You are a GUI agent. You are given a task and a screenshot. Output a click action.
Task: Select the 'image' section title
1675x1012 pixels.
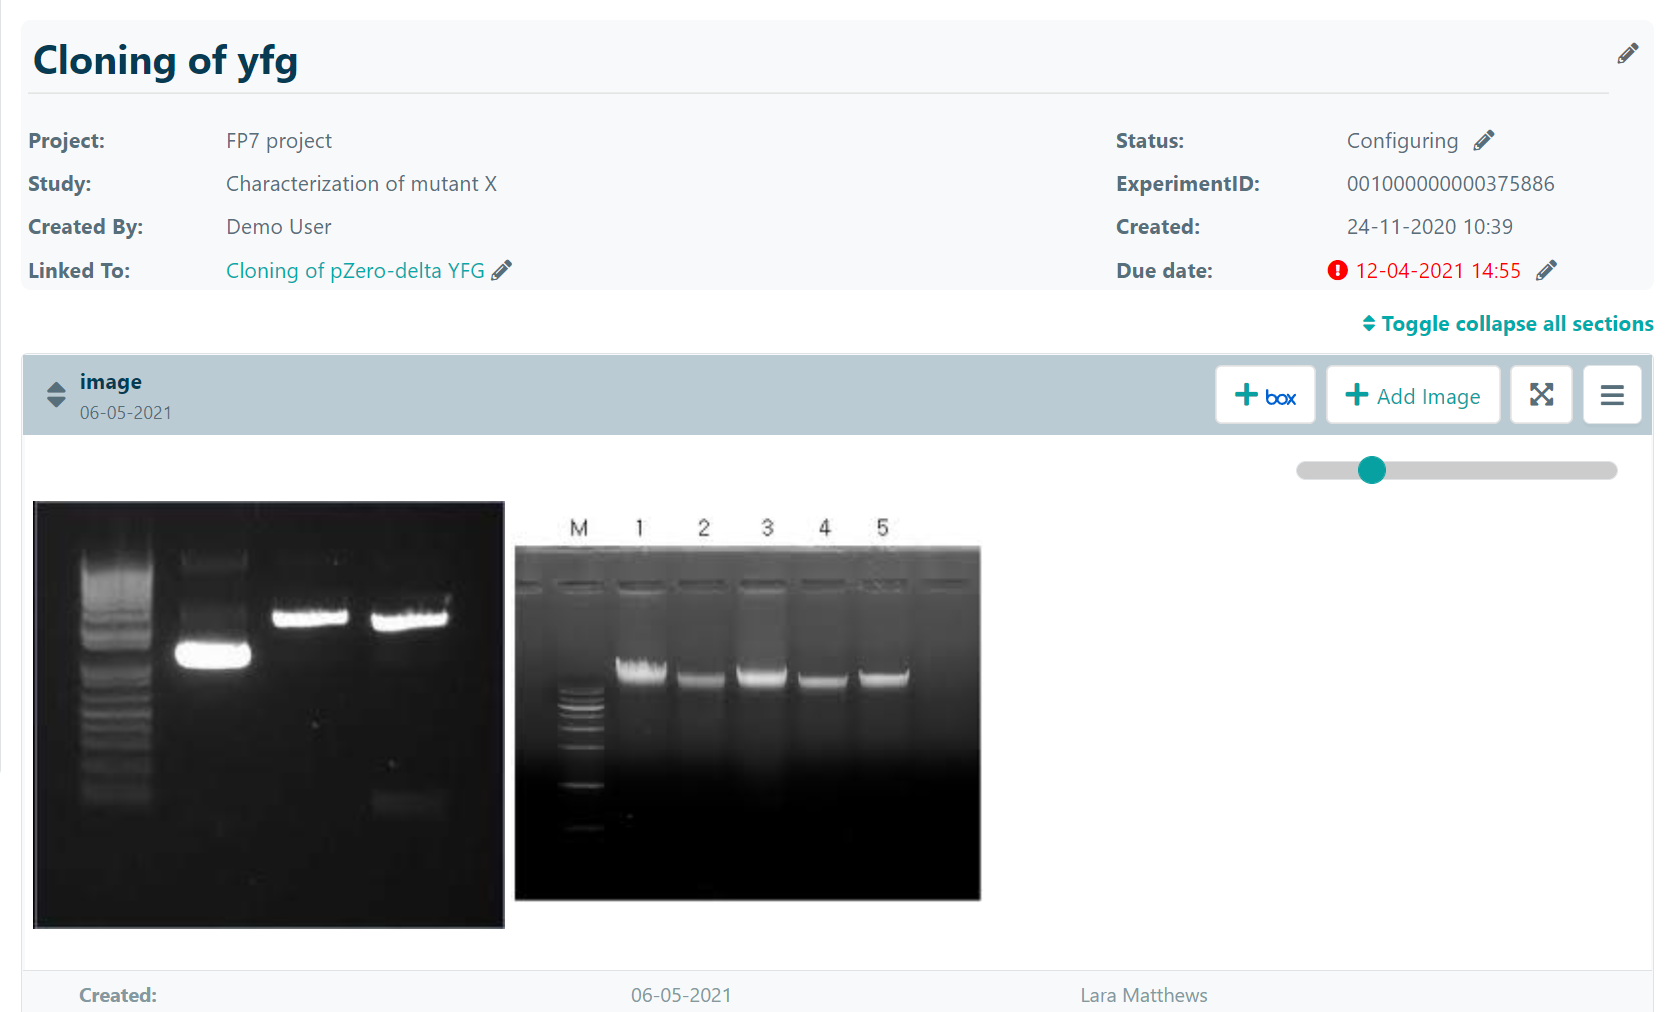[x=111, y=382]
